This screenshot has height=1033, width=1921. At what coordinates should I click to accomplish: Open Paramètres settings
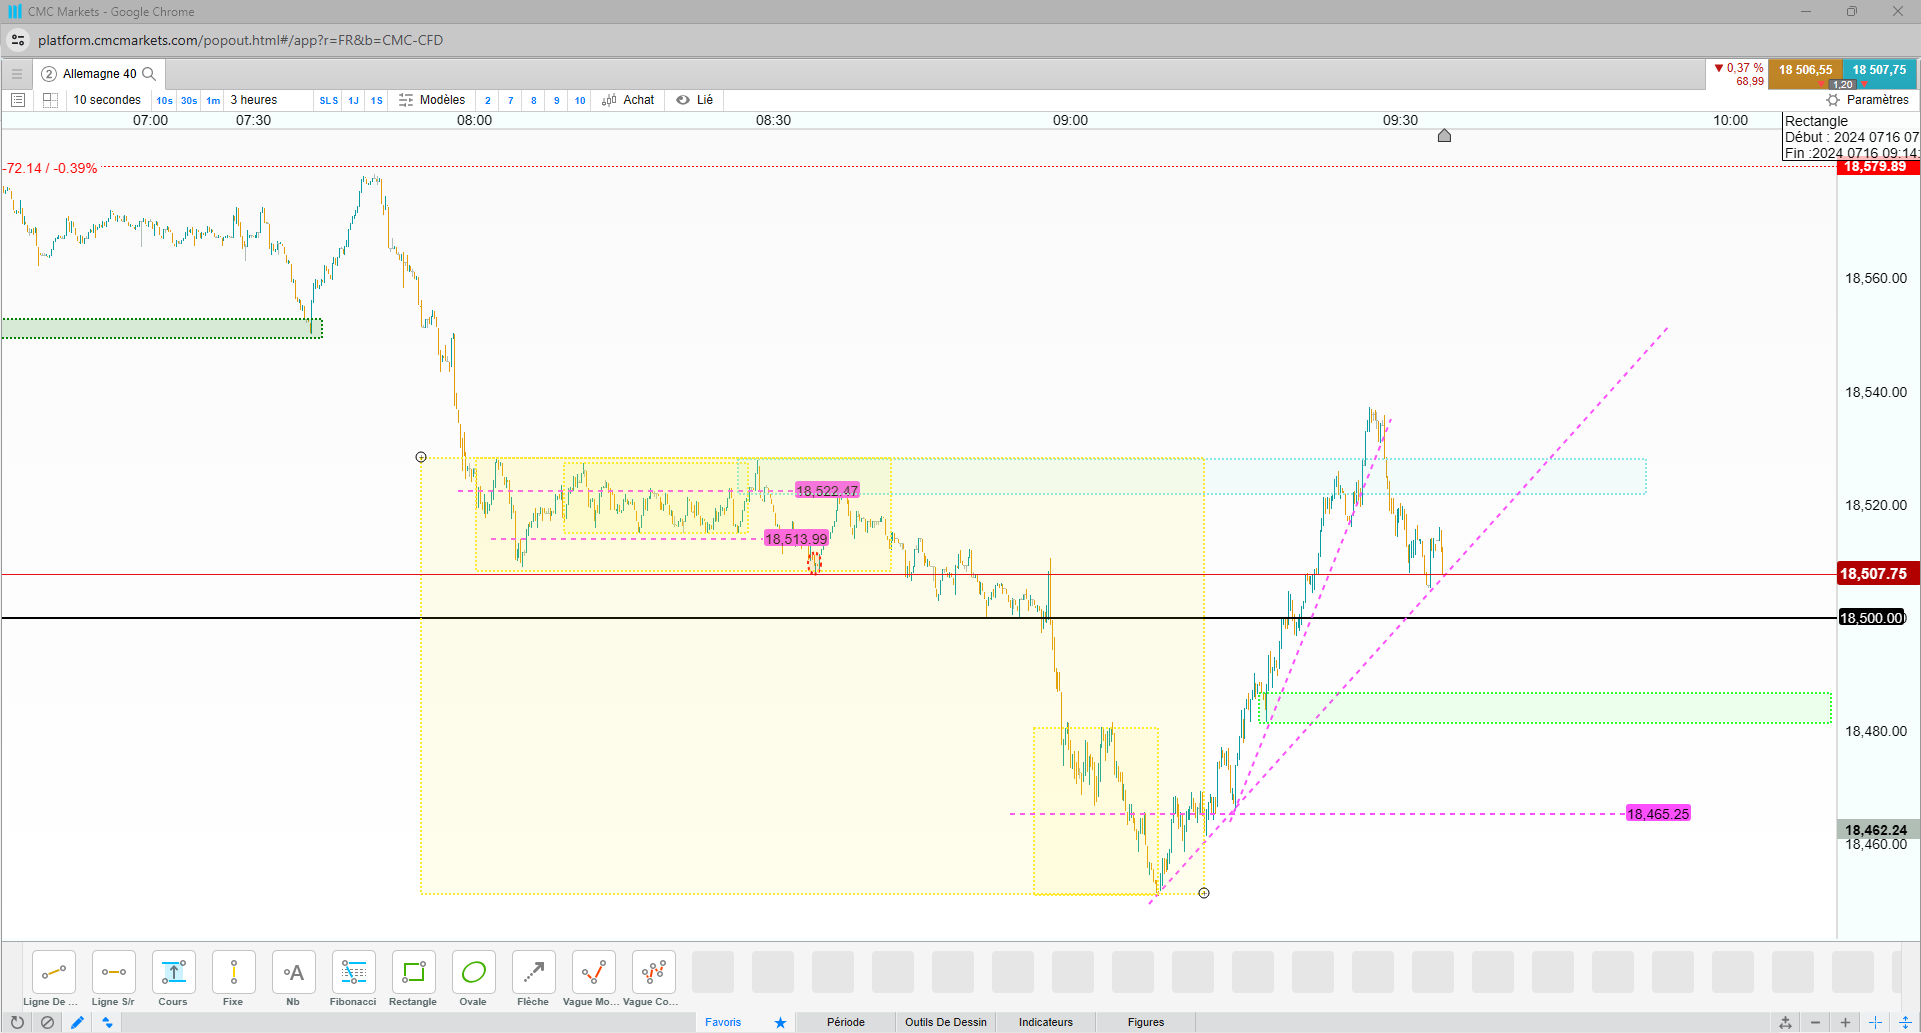point(1868,100)
